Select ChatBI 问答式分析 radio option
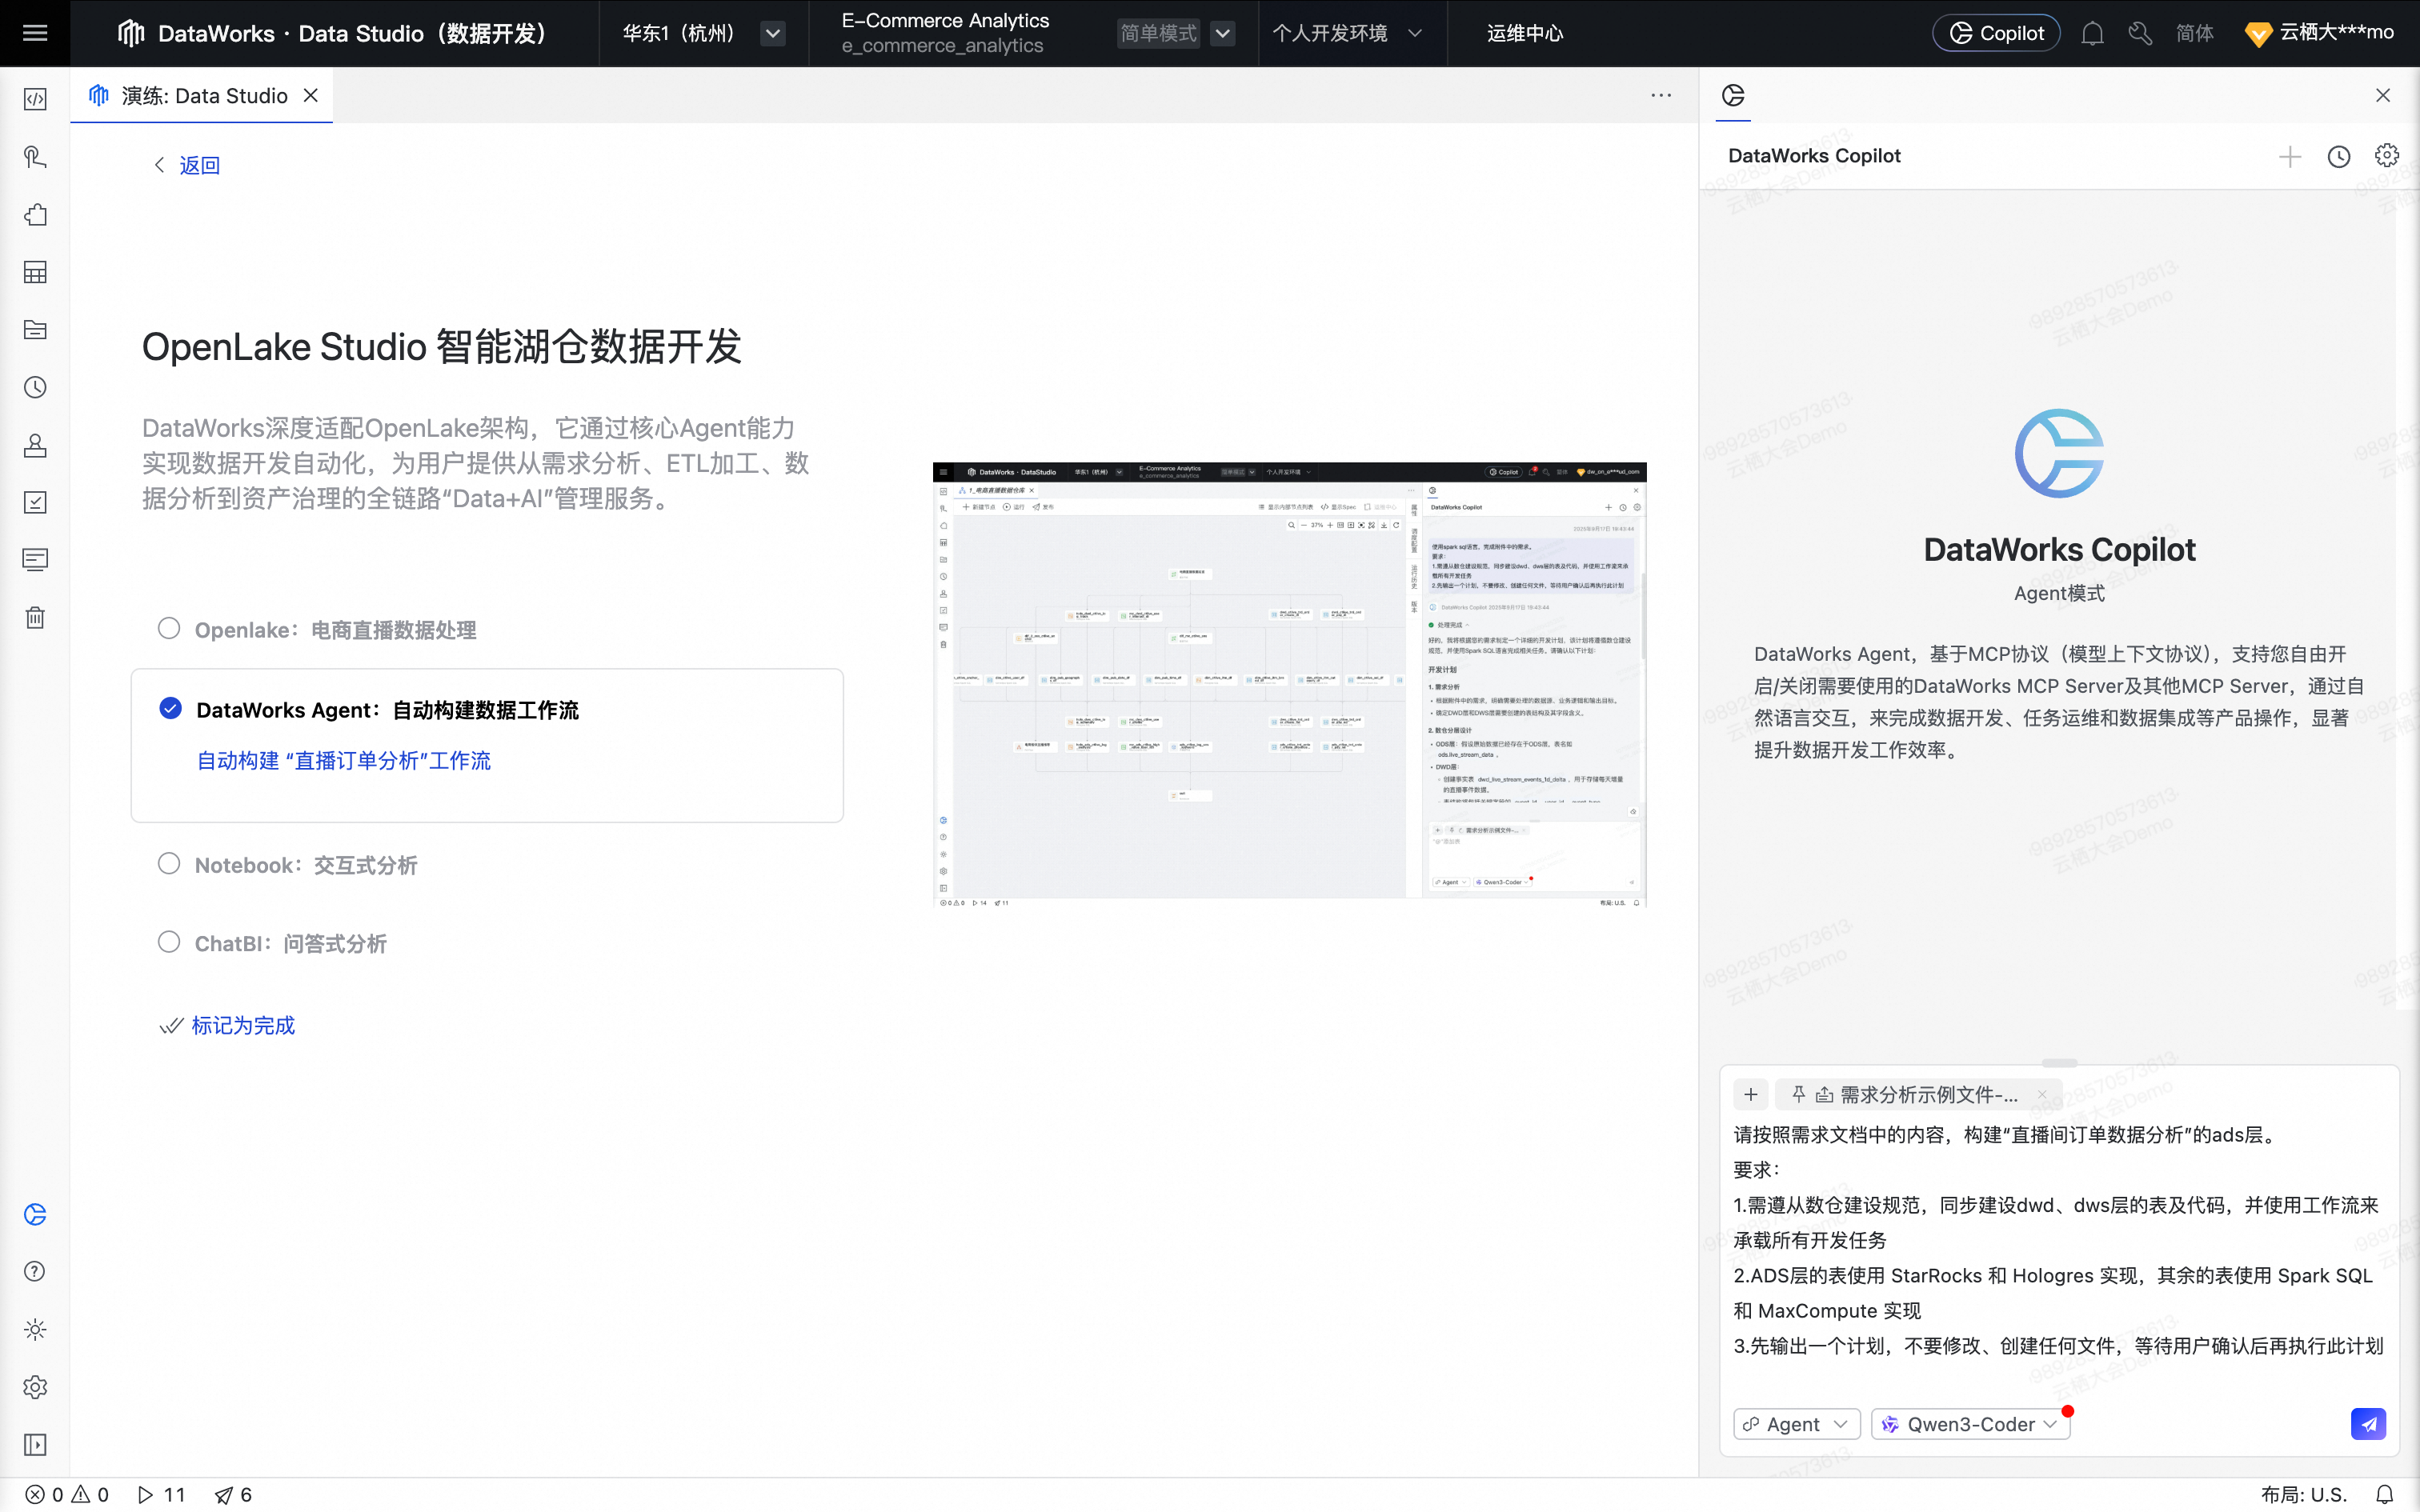 pos(169,942)
